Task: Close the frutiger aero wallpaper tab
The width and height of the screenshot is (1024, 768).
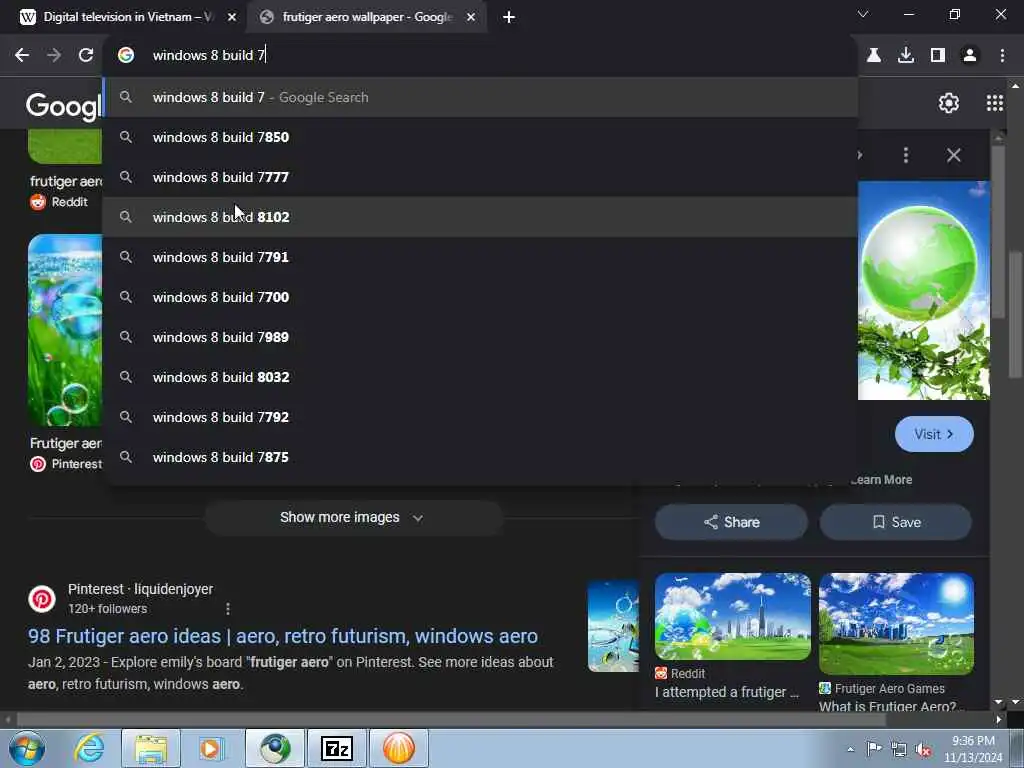Action: click(x=471, y=17)
